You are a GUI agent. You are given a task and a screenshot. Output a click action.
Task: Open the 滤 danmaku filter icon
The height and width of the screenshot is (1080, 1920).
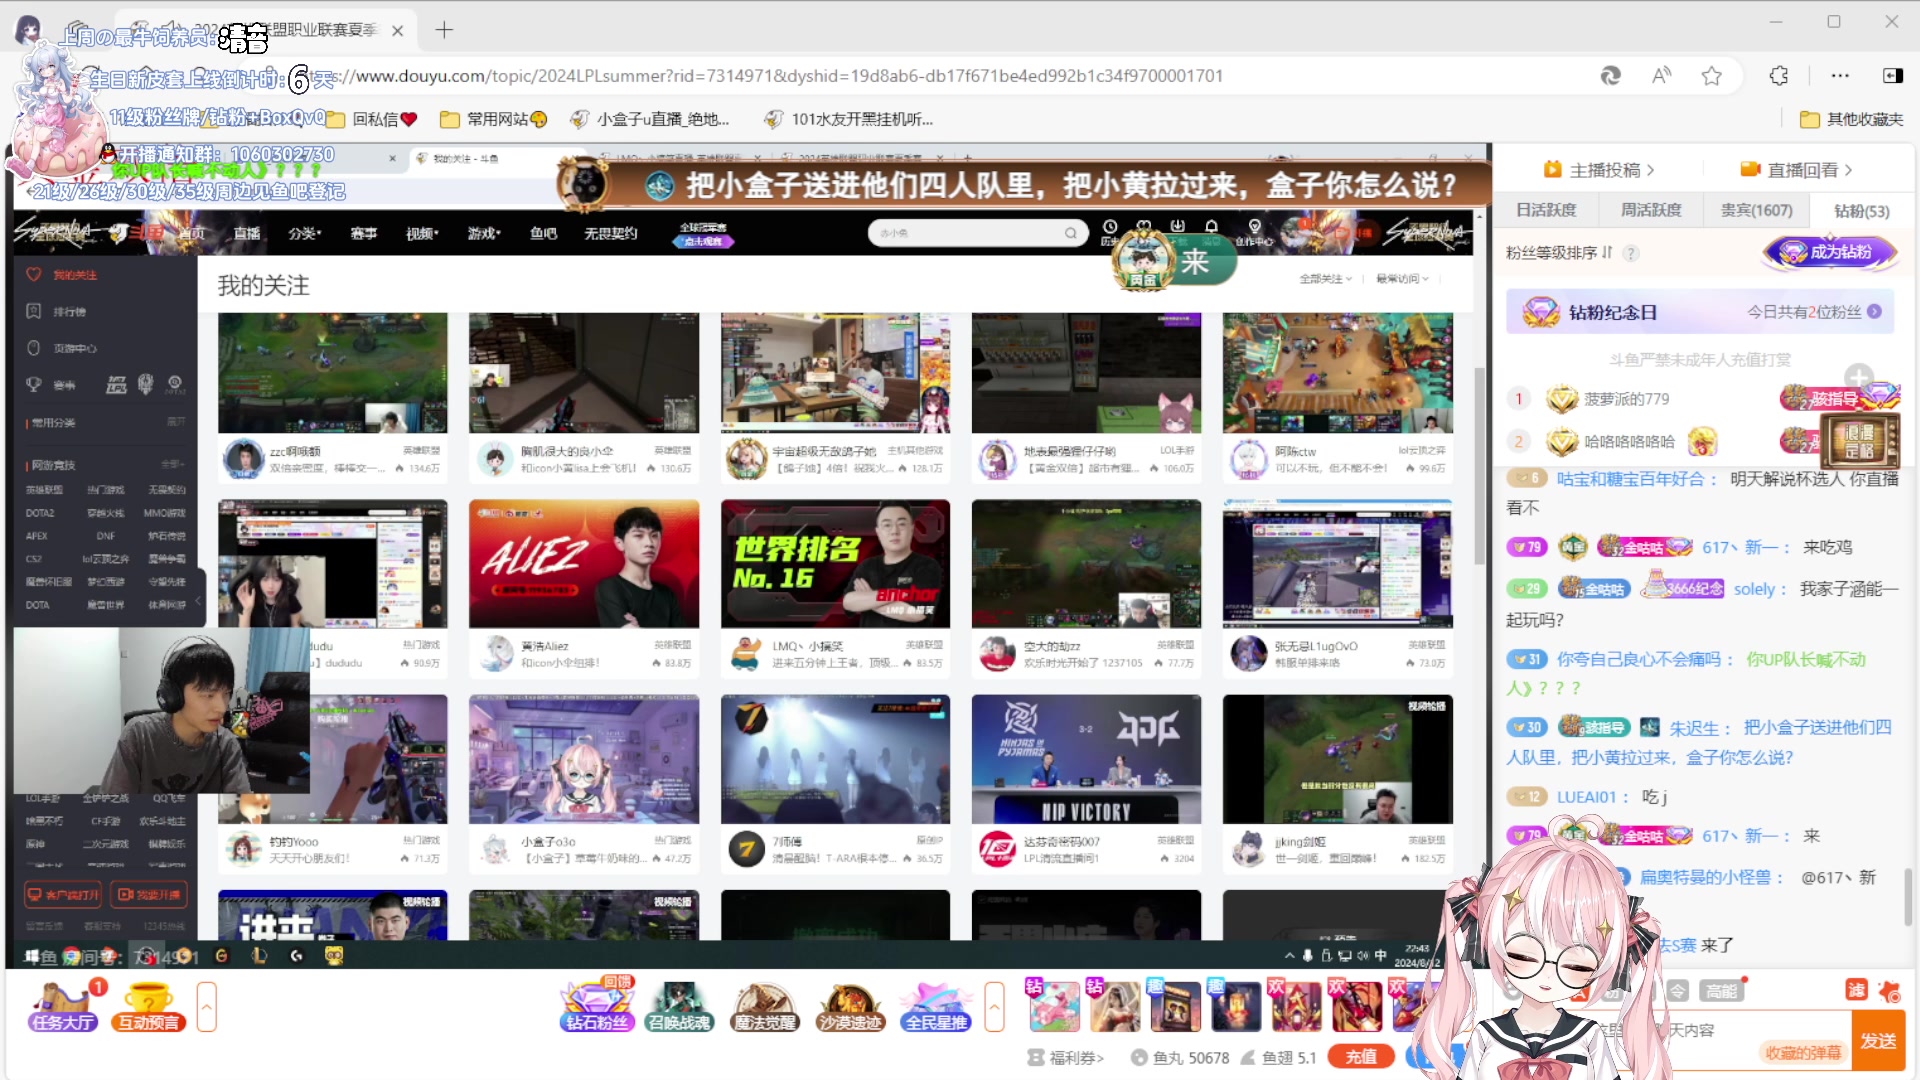[1857, 990]
